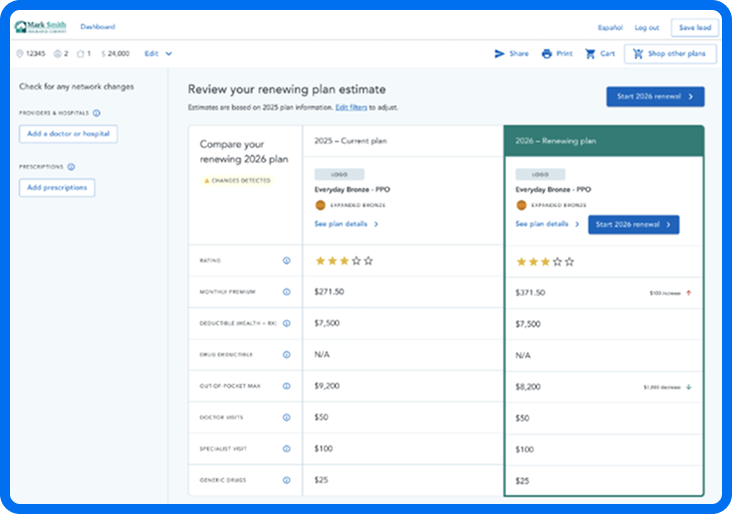The image size is (732, 514).
Task: Click info icon next to Out-of-Pocket Max
Action: (x=286, y=387)
